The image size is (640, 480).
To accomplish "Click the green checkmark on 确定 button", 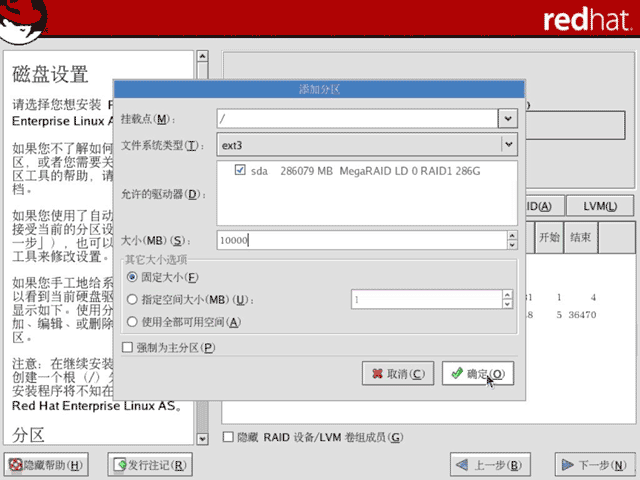I will tap(457, 373).
